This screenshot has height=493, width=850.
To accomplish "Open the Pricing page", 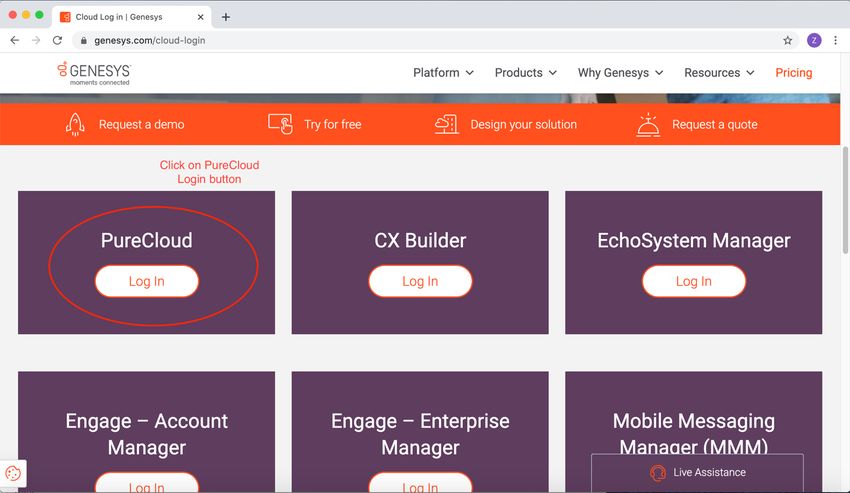I will coord(794,73).
